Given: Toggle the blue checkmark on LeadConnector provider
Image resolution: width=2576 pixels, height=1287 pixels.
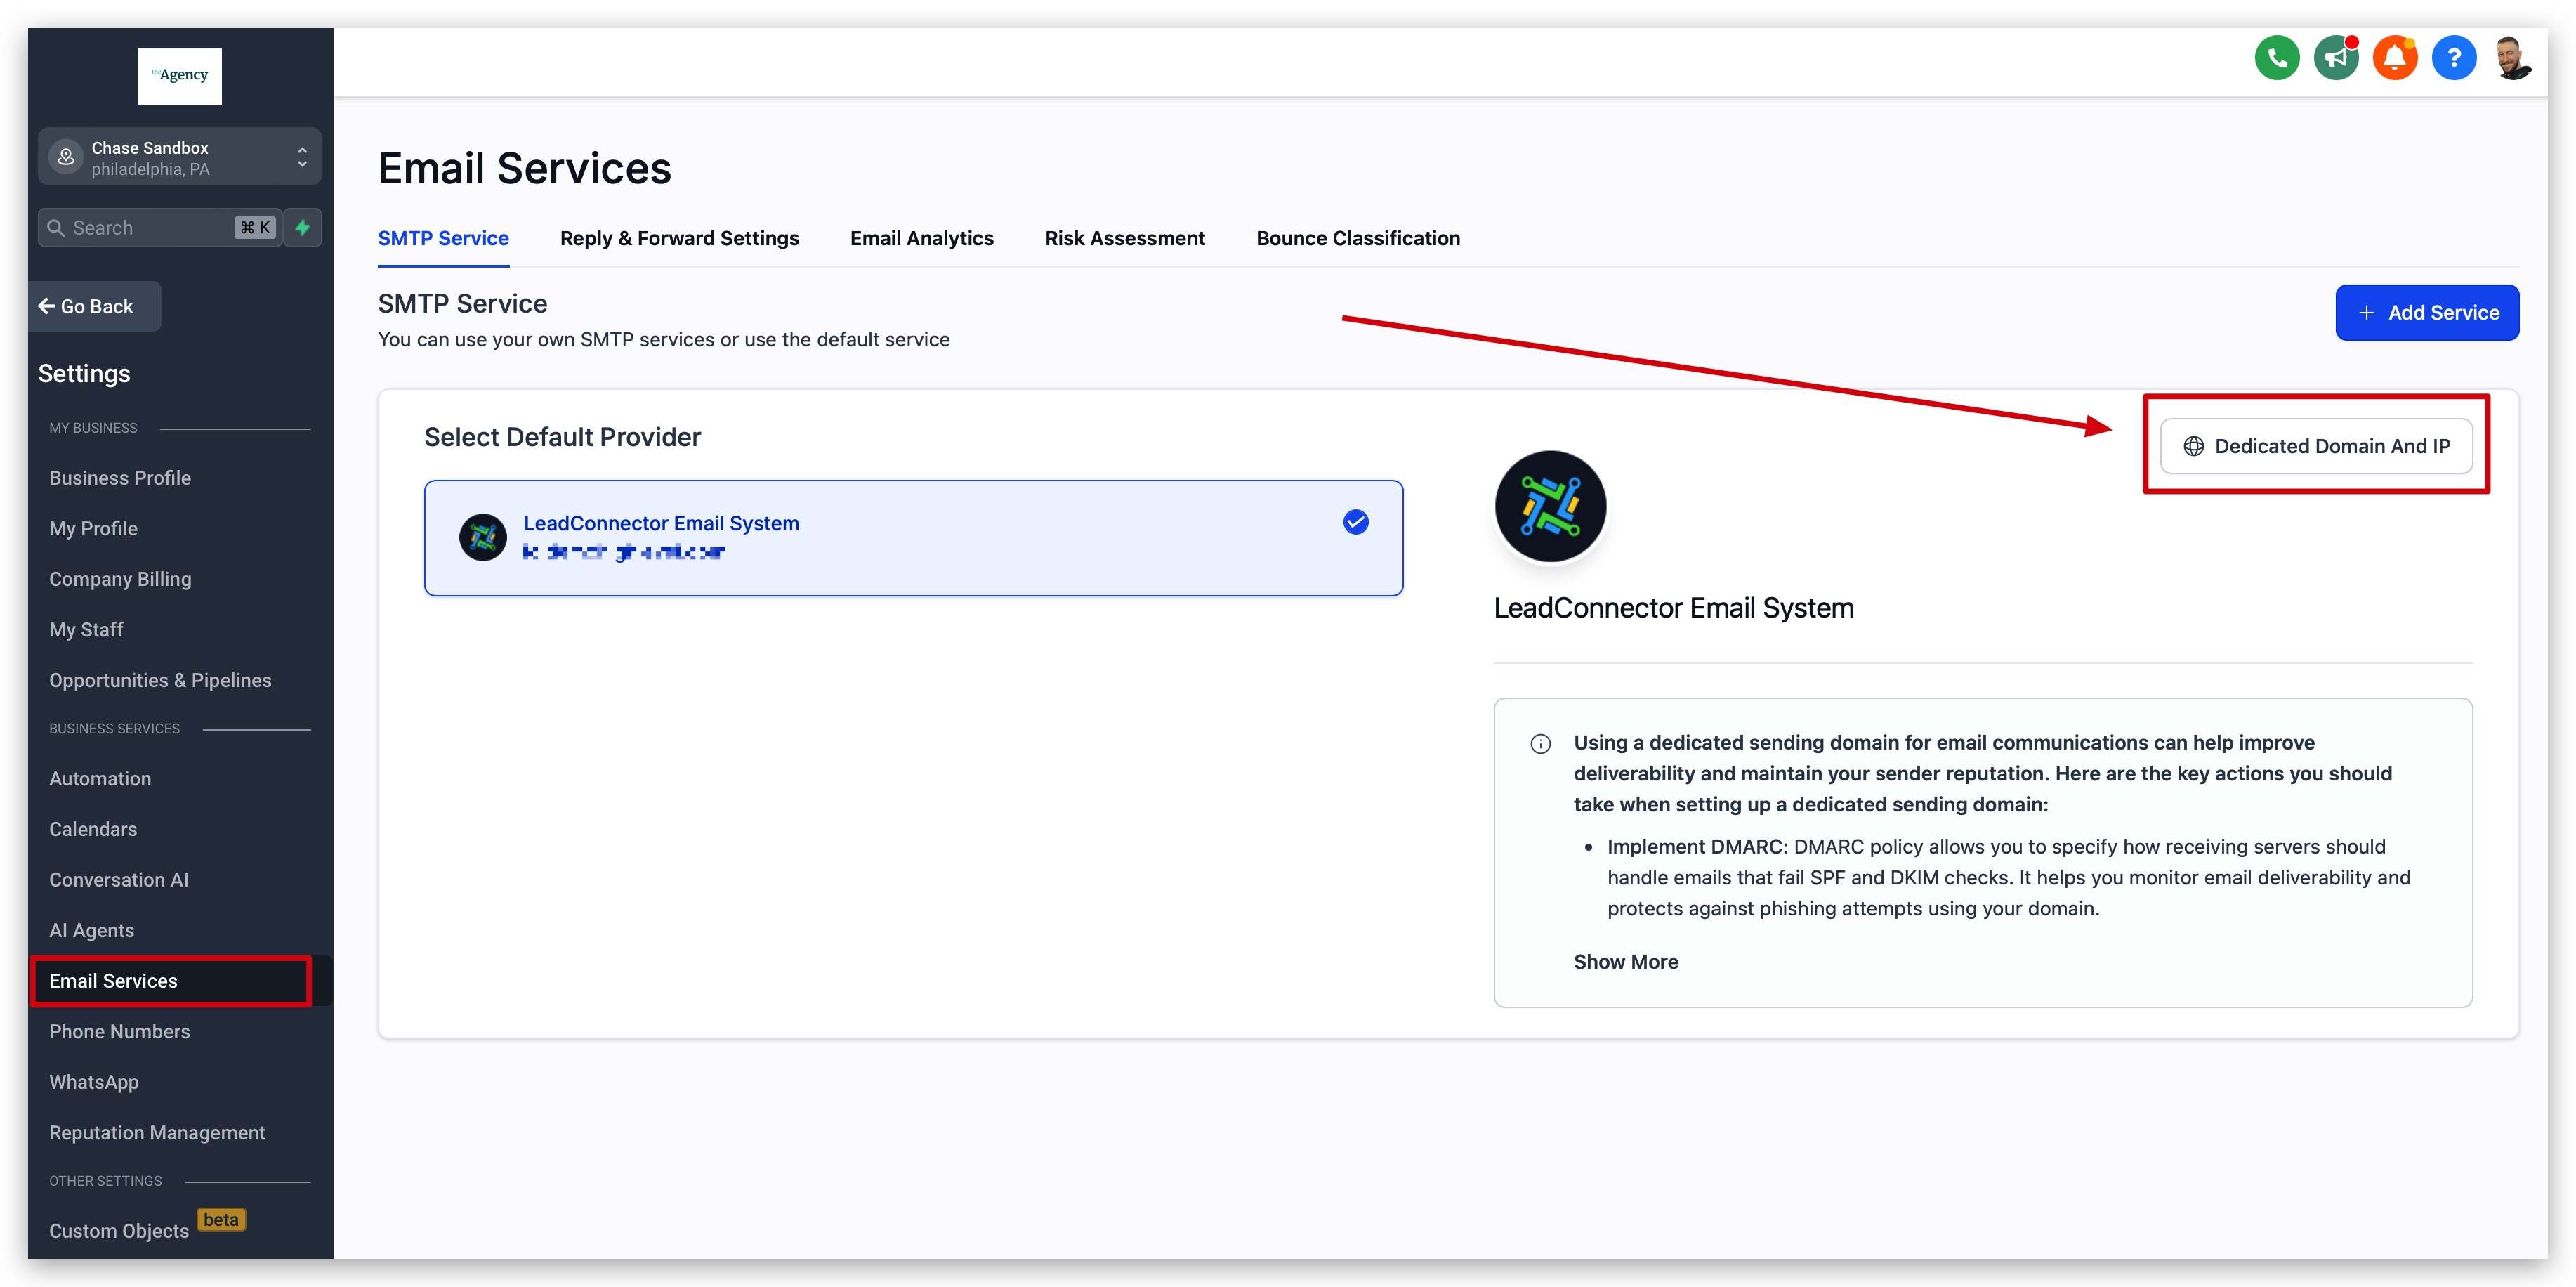Looking at the screenshot, I should tap(1355, 522).
